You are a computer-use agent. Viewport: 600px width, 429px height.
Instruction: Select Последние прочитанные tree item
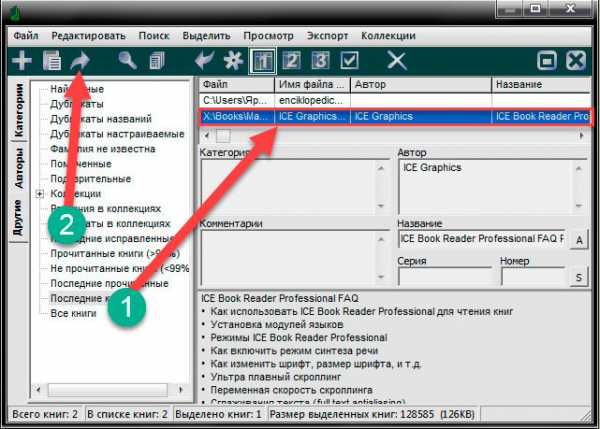[109, 284]
